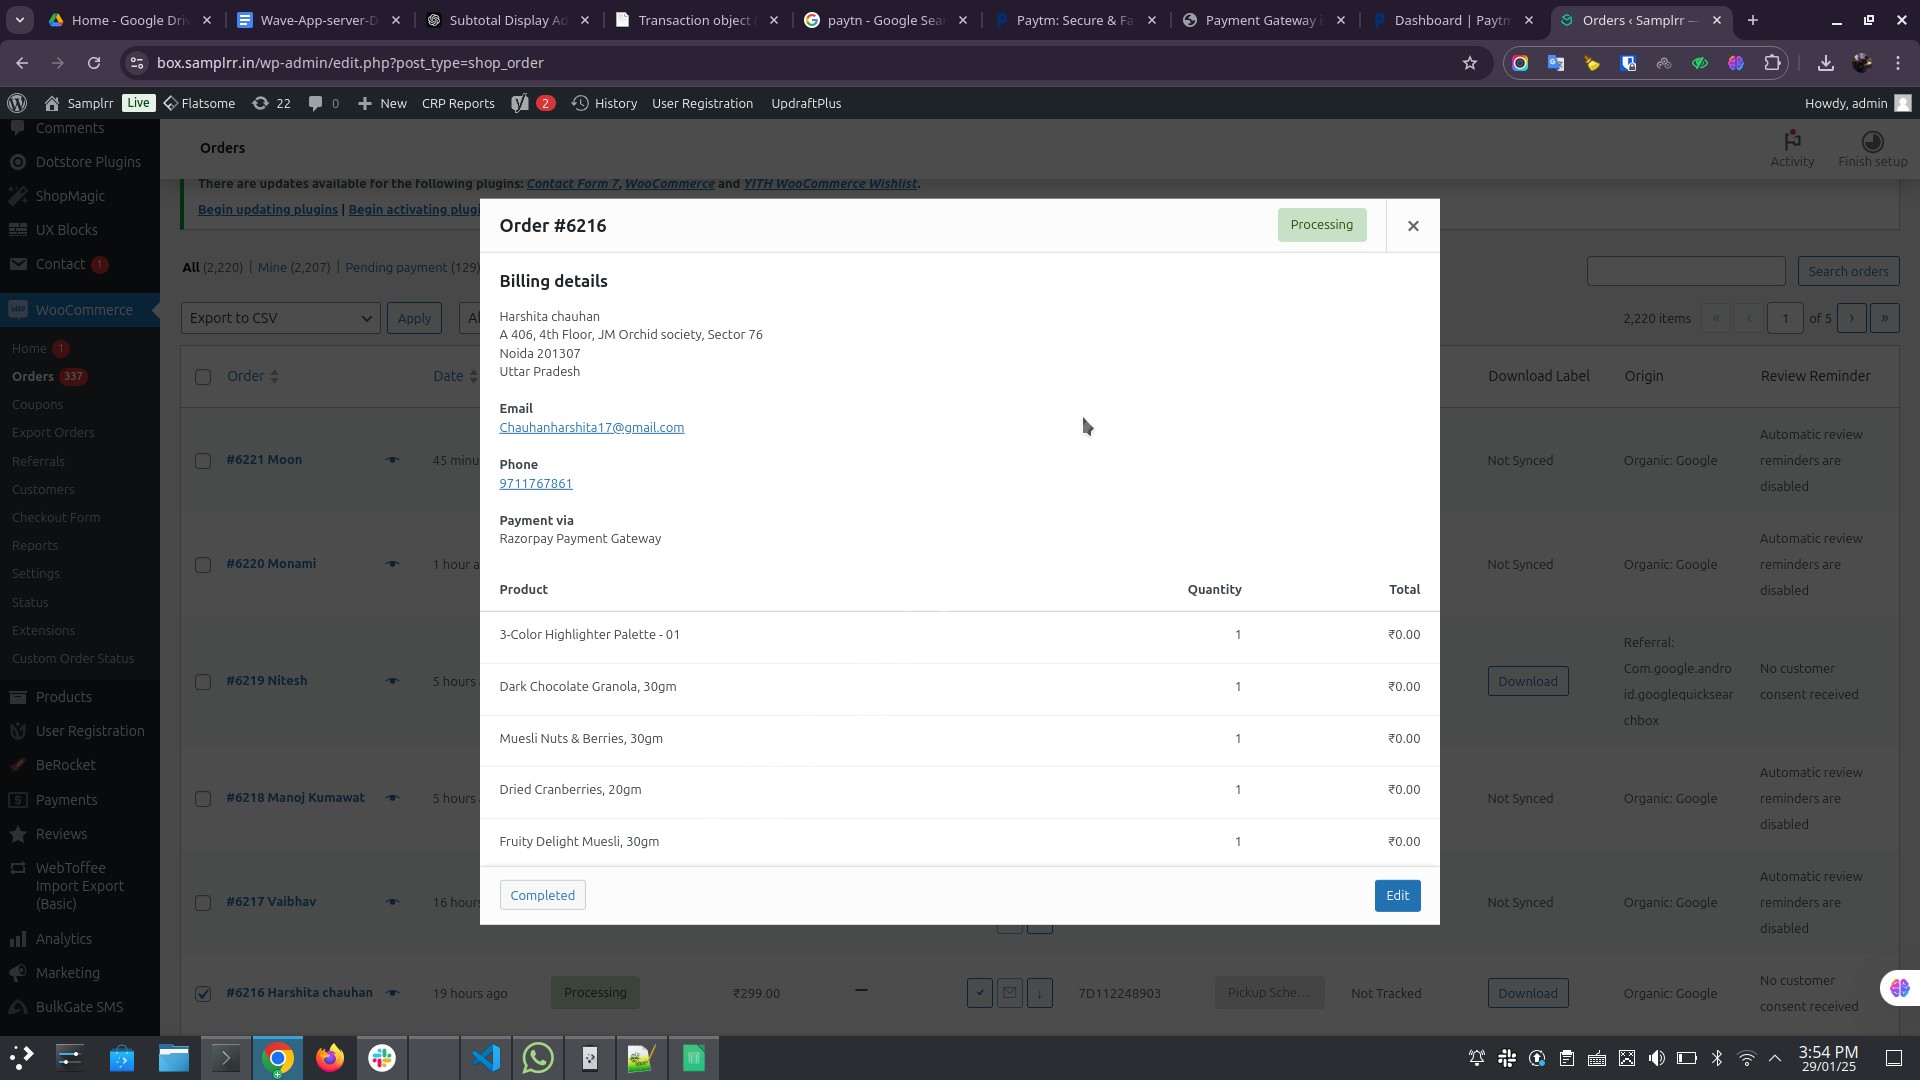Toggle select-all orders checkbox
Viewport: 1920px width, 1080px height.
click(x=203, y=377)
